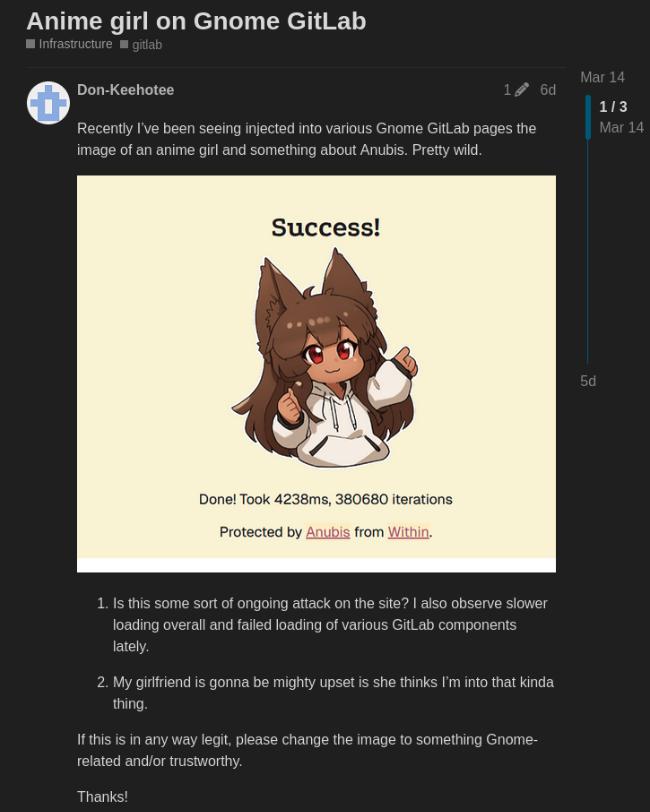The image size is (650, 812).
Task: Jump to Mar 14 at timeline top
Action: [x=602, y=77]
